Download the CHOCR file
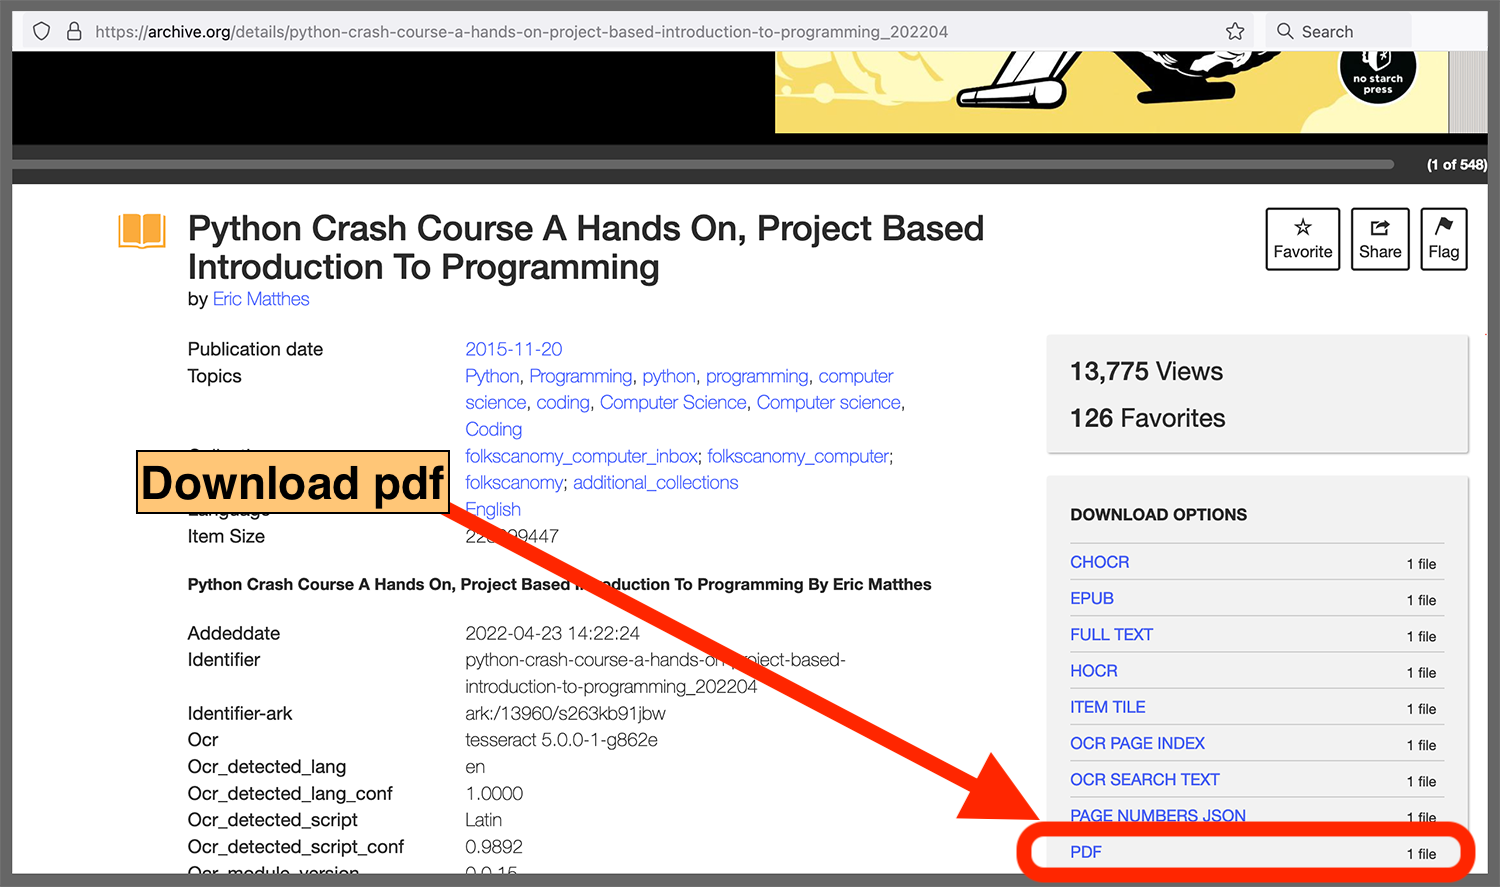The width and height of the screenshot is (1500, 887). tap(1099, 562)
